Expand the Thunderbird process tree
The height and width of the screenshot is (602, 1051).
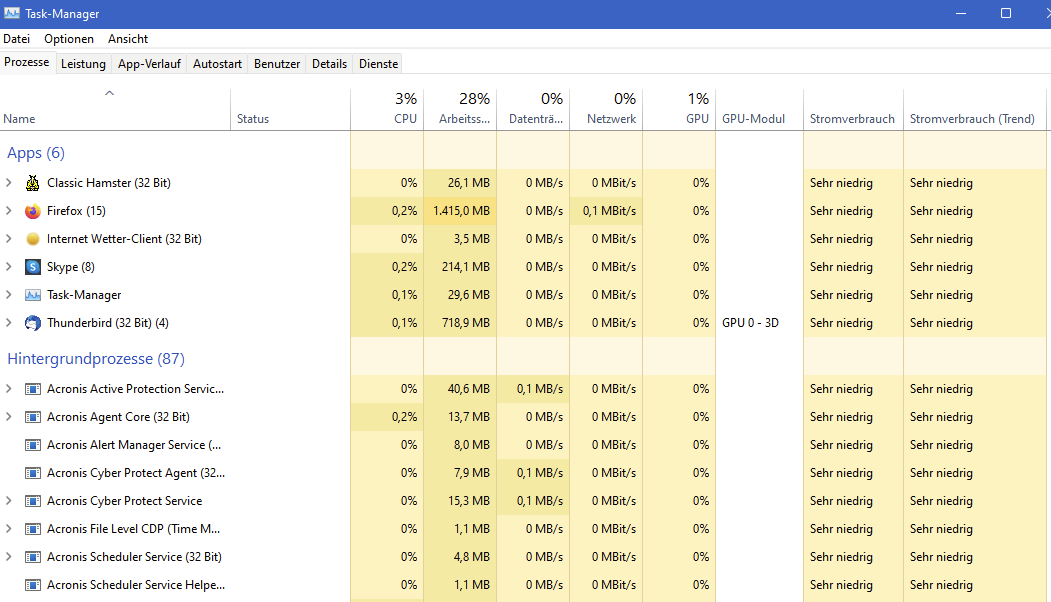(x=9, y=323)
